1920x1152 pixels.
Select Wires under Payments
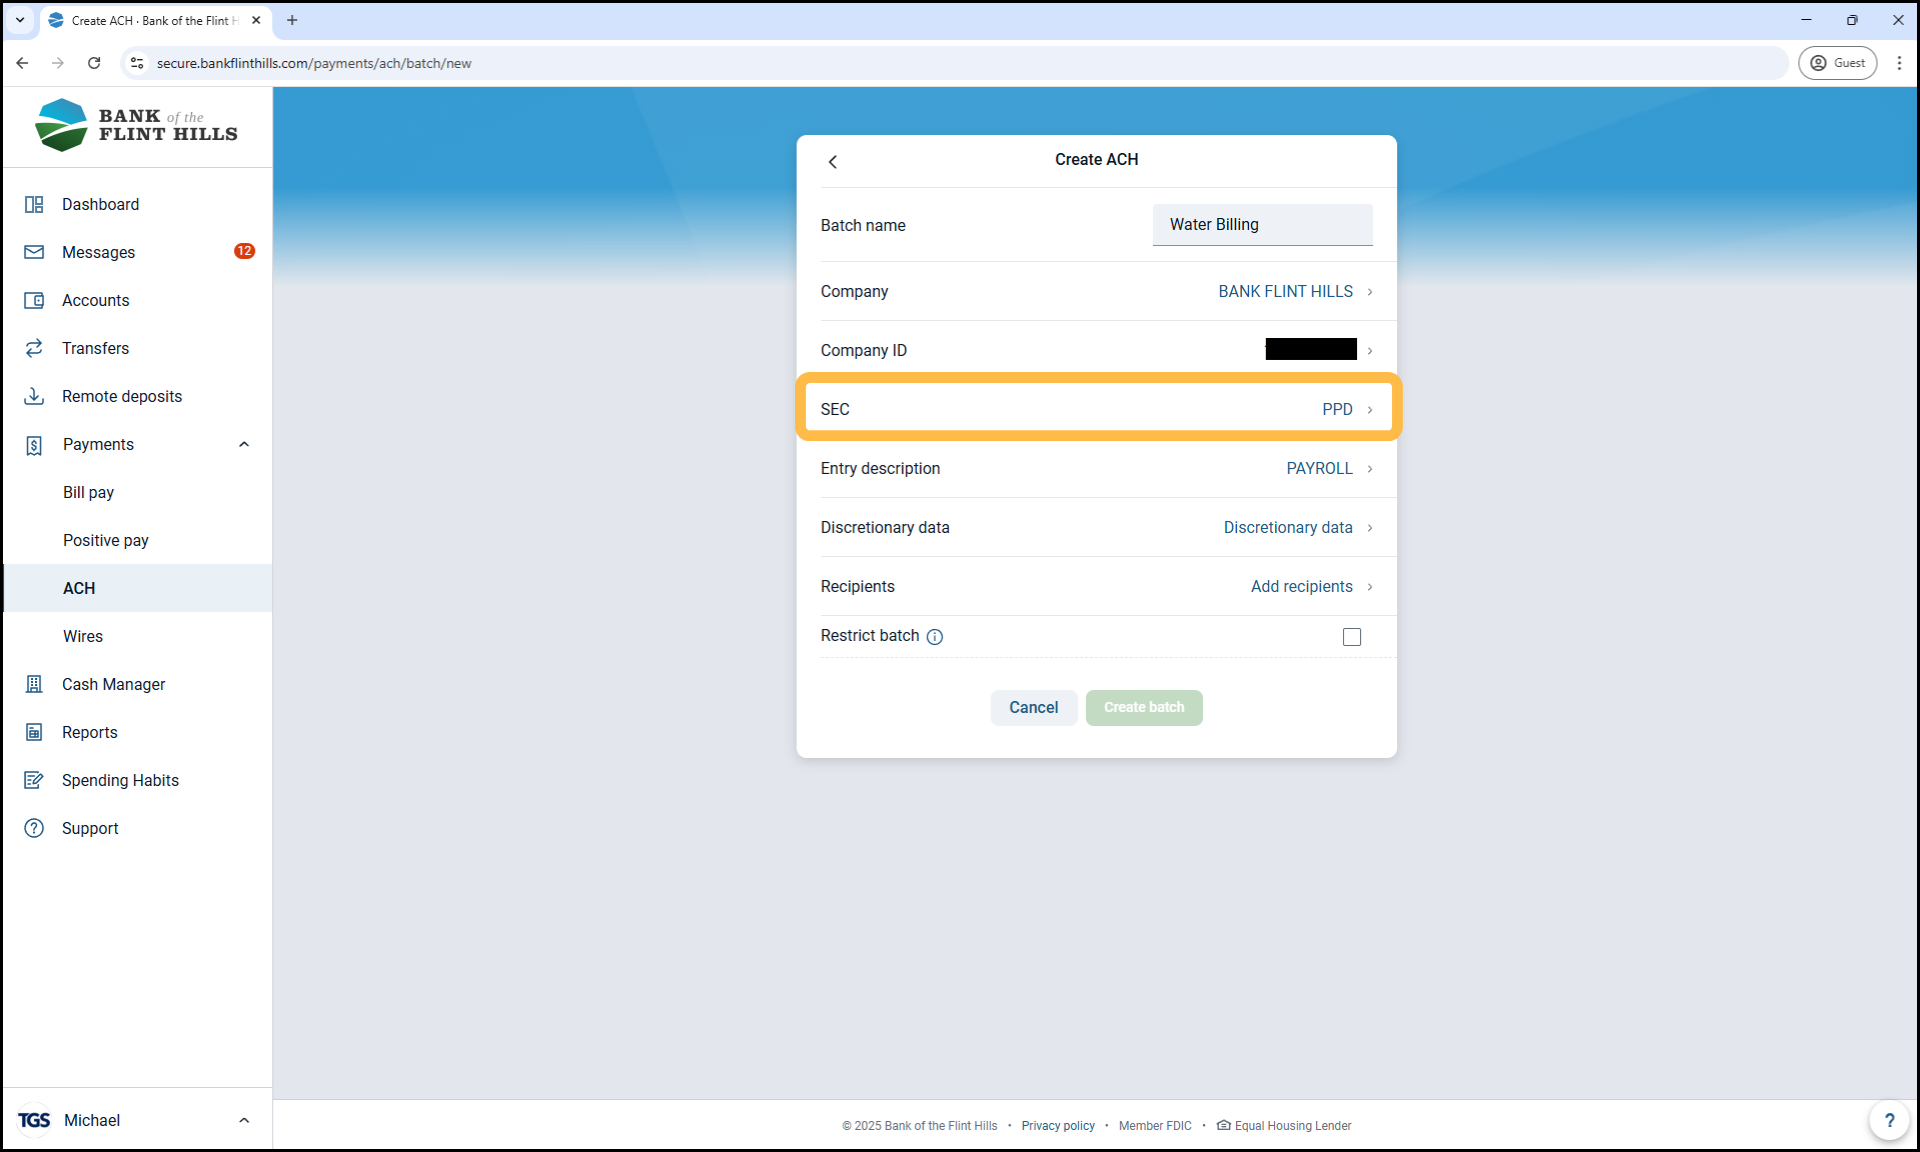pyautogui.click(x=83, y=636)
